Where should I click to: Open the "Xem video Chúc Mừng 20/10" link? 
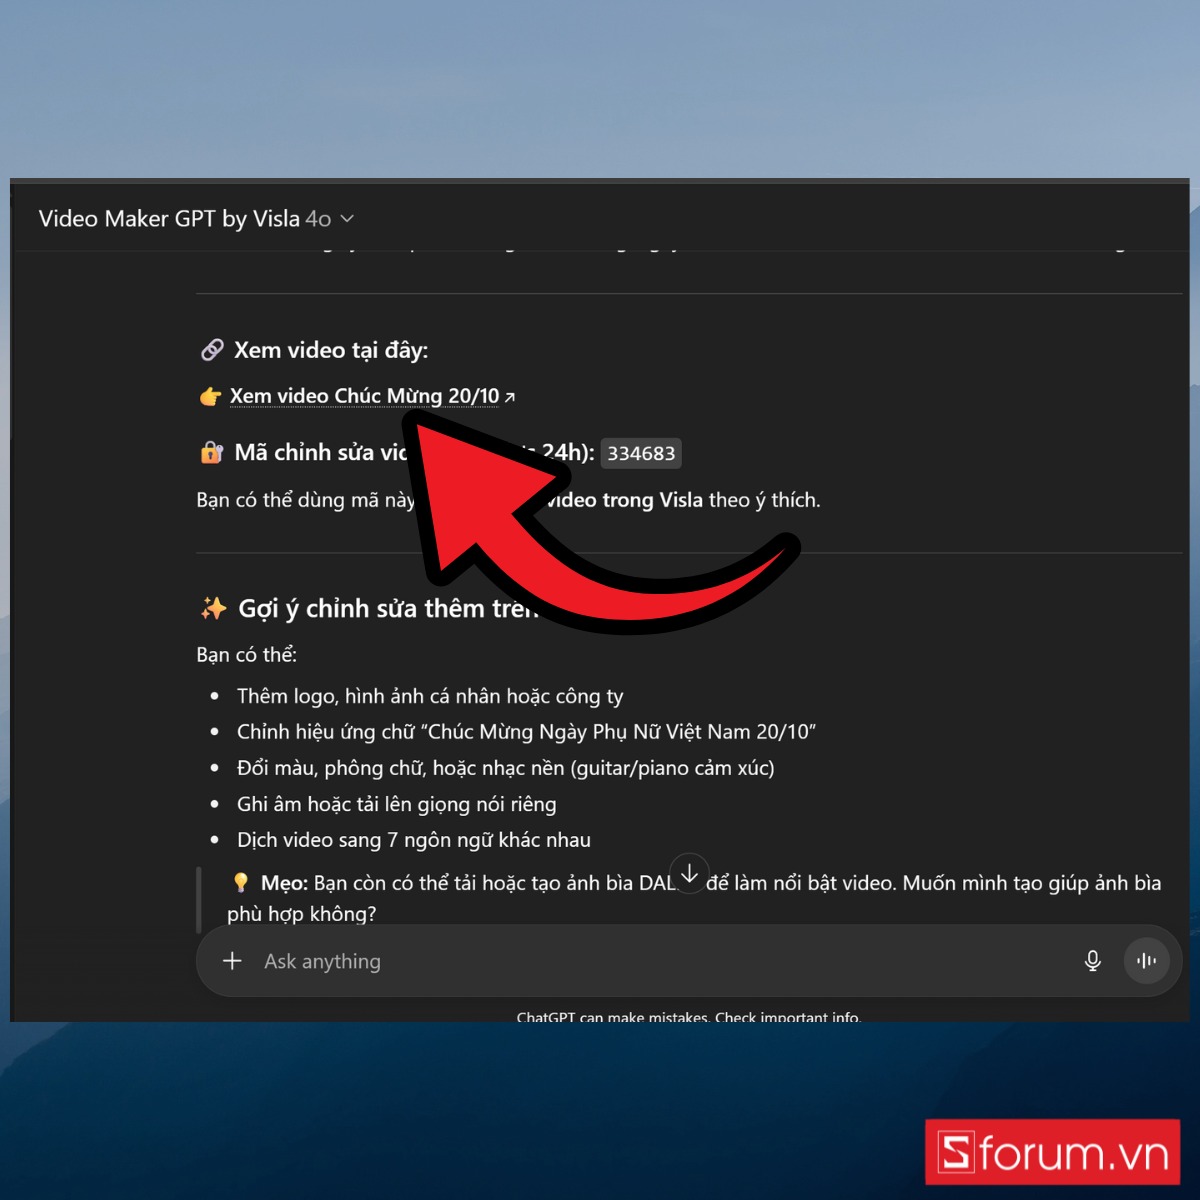[372, 396]
